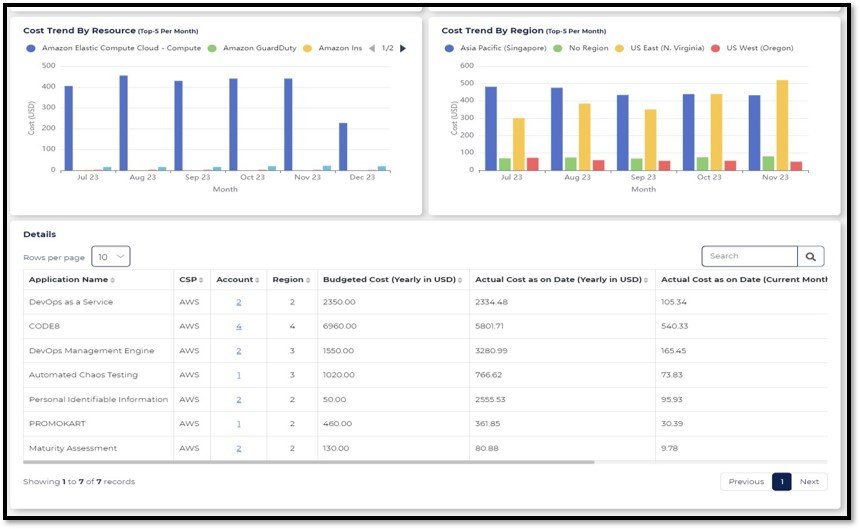
Task: Sort table by Application Name
Action: click(70, 280)
